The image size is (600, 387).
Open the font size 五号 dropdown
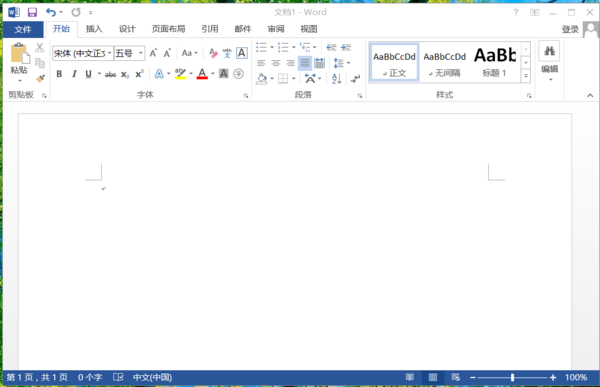coord(140,53)
